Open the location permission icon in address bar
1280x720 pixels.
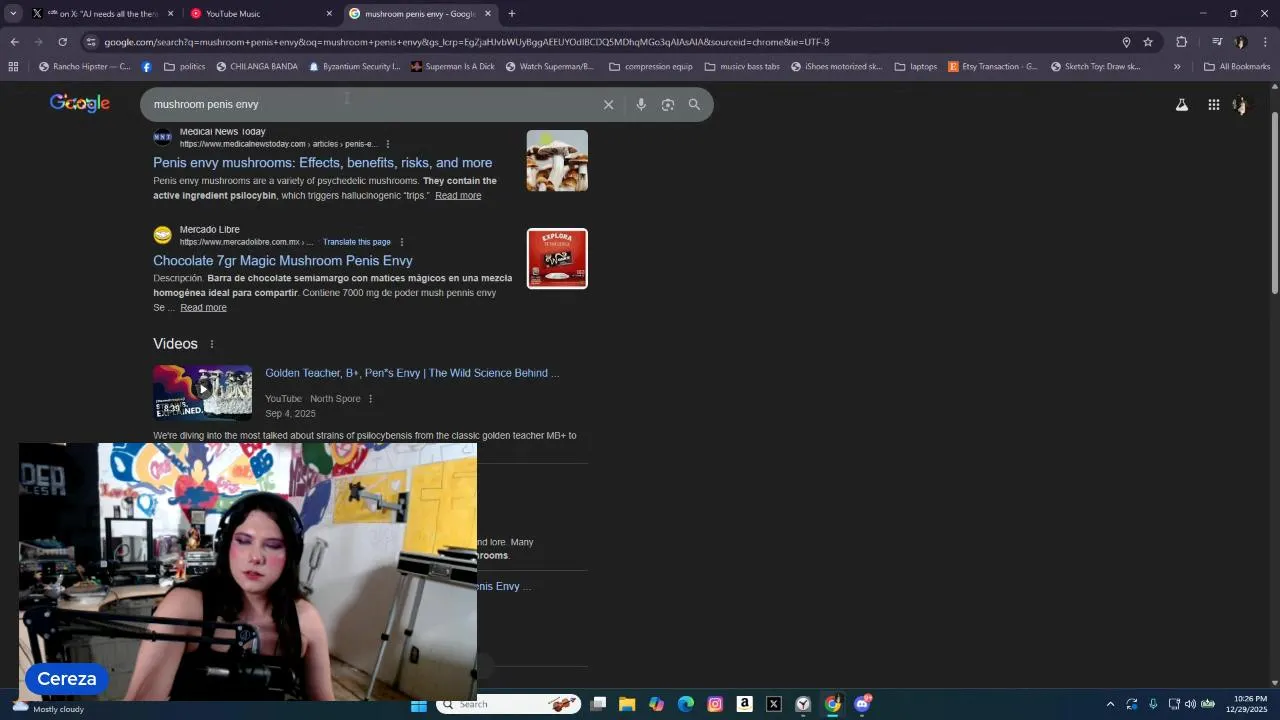tap(1126, 42)
